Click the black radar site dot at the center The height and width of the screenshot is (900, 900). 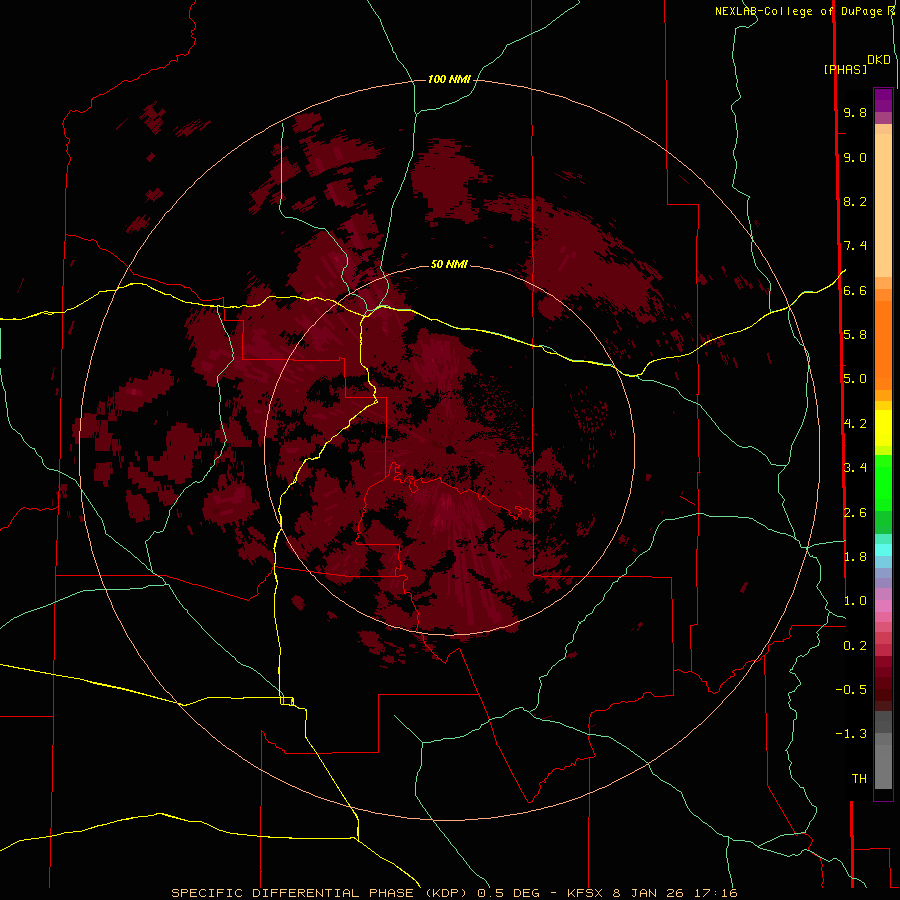tap(450, 449)
